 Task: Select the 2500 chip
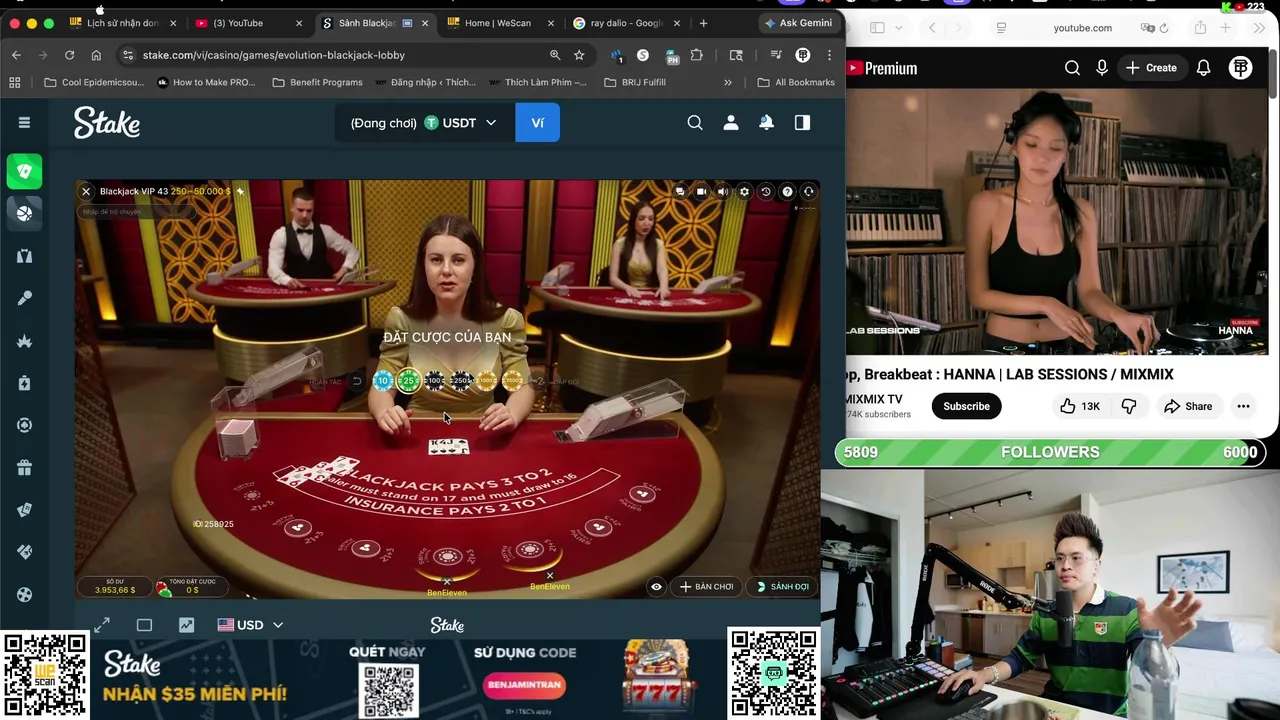(512, 381)
